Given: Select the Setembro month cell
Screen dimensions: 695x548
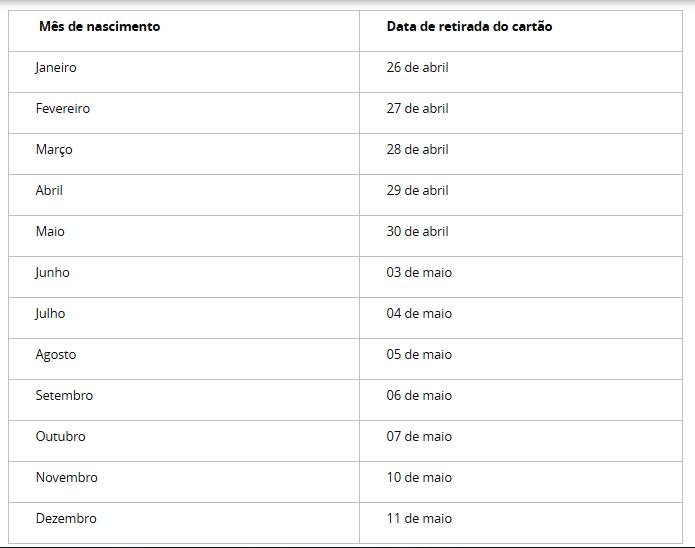Looking at the screenshot, I should coord(64,396).
